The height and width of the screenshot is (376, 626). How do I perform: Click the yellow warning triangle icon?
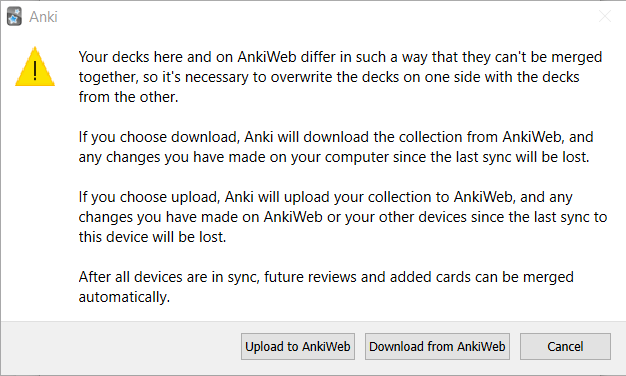click(x=35, y=66)
